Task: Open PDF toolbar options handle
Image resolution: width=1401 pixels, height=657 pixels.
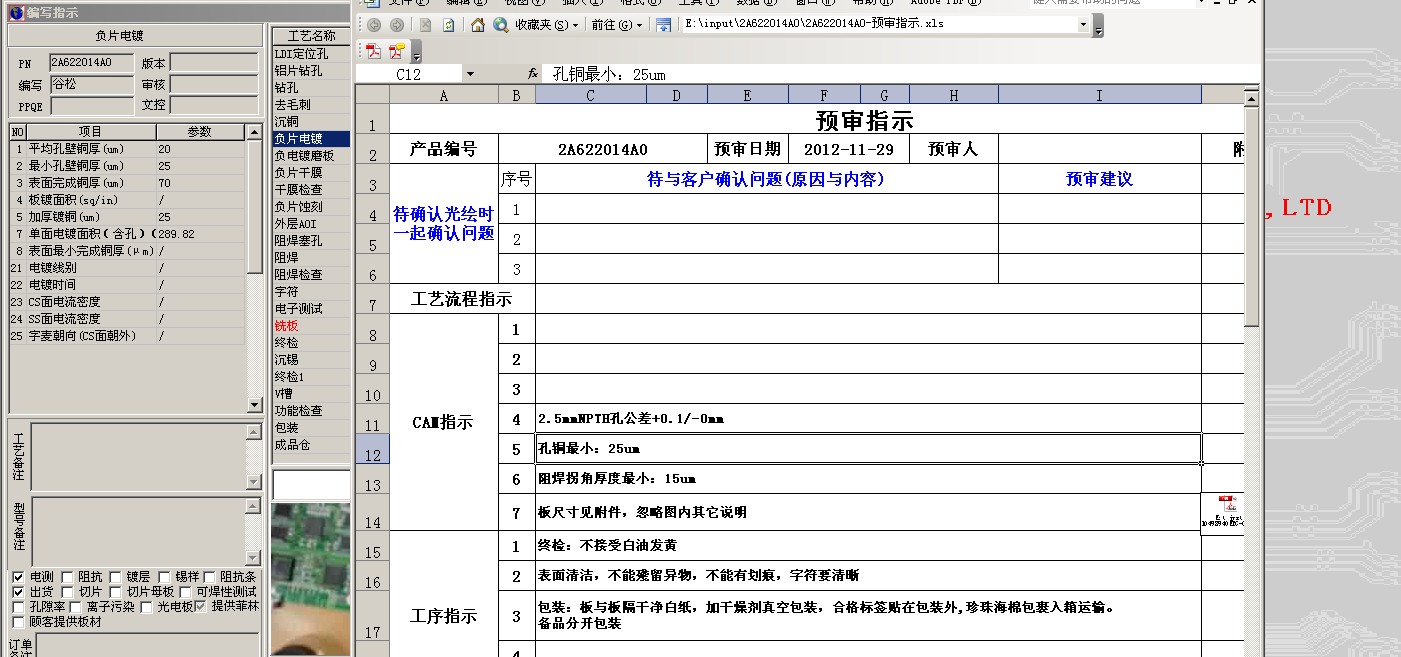Action: pyautogui.click(x=416, y=52)
